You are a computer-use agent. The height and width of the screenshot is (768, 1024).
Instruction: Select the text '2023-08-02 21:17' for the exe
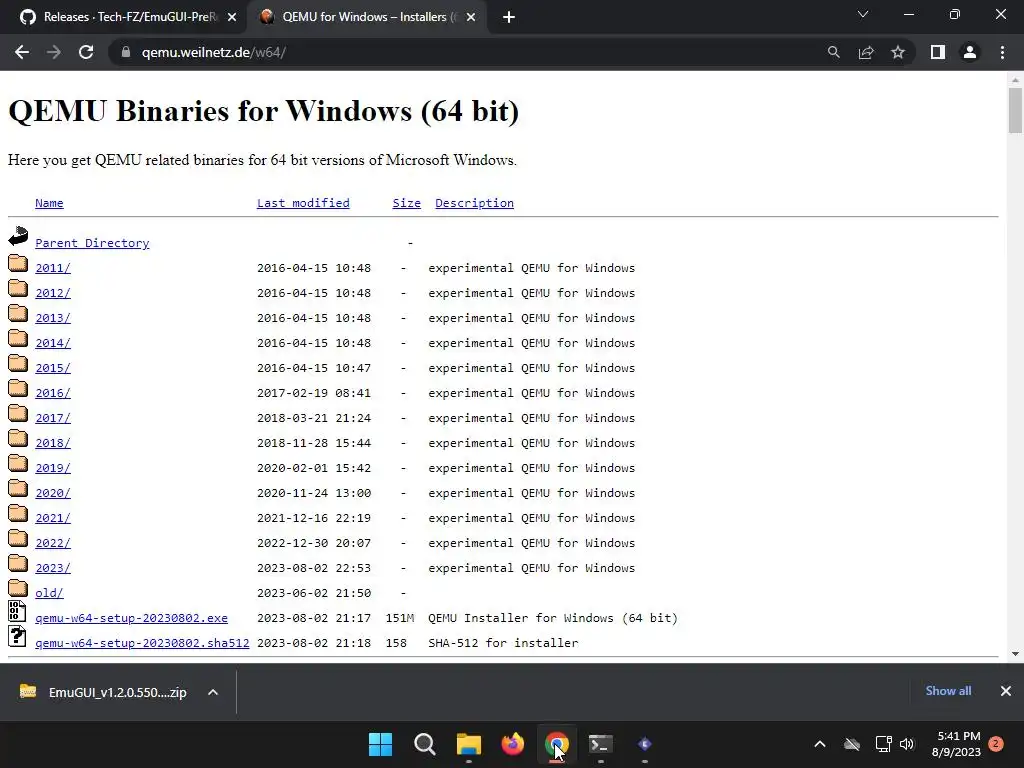coord(314,618)
